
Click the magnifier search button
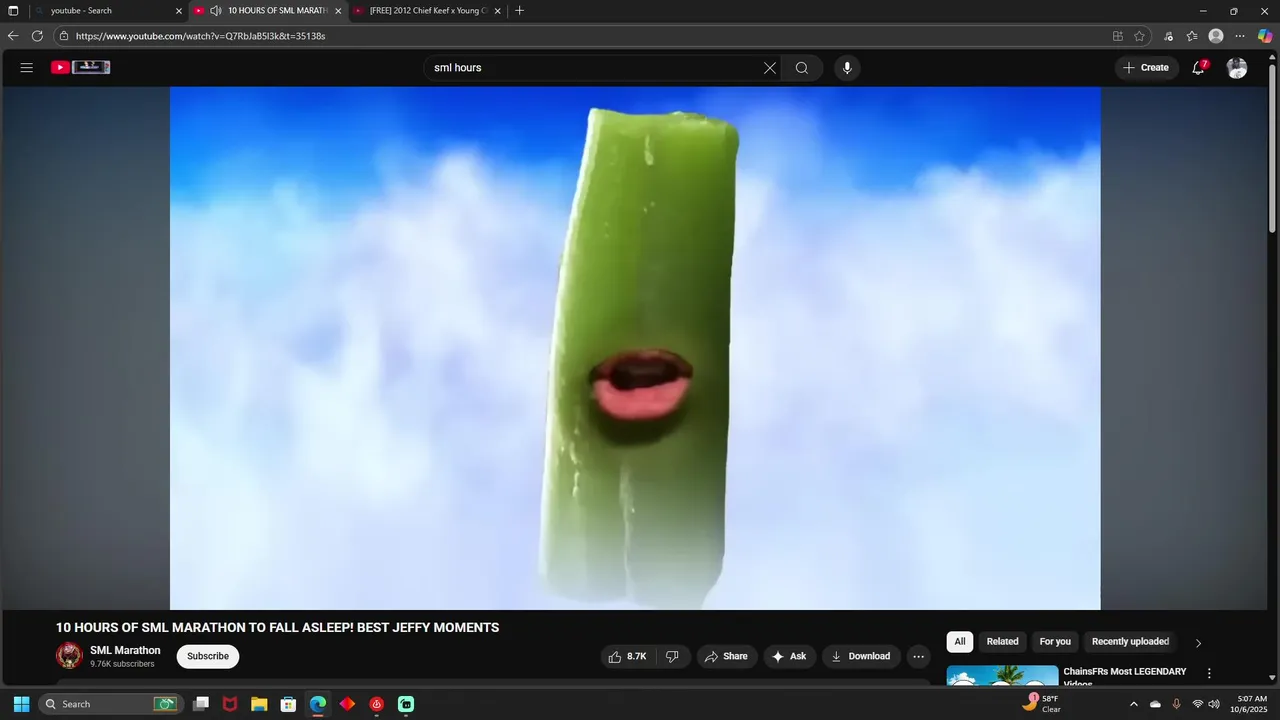(x=802, y=68)
